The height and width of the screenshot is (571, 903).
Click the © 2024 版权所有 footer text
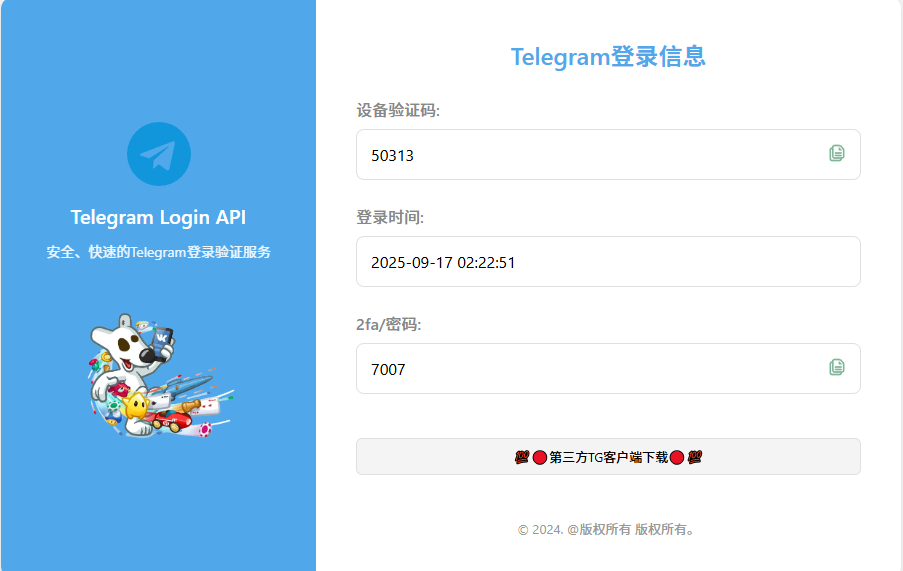606,529
